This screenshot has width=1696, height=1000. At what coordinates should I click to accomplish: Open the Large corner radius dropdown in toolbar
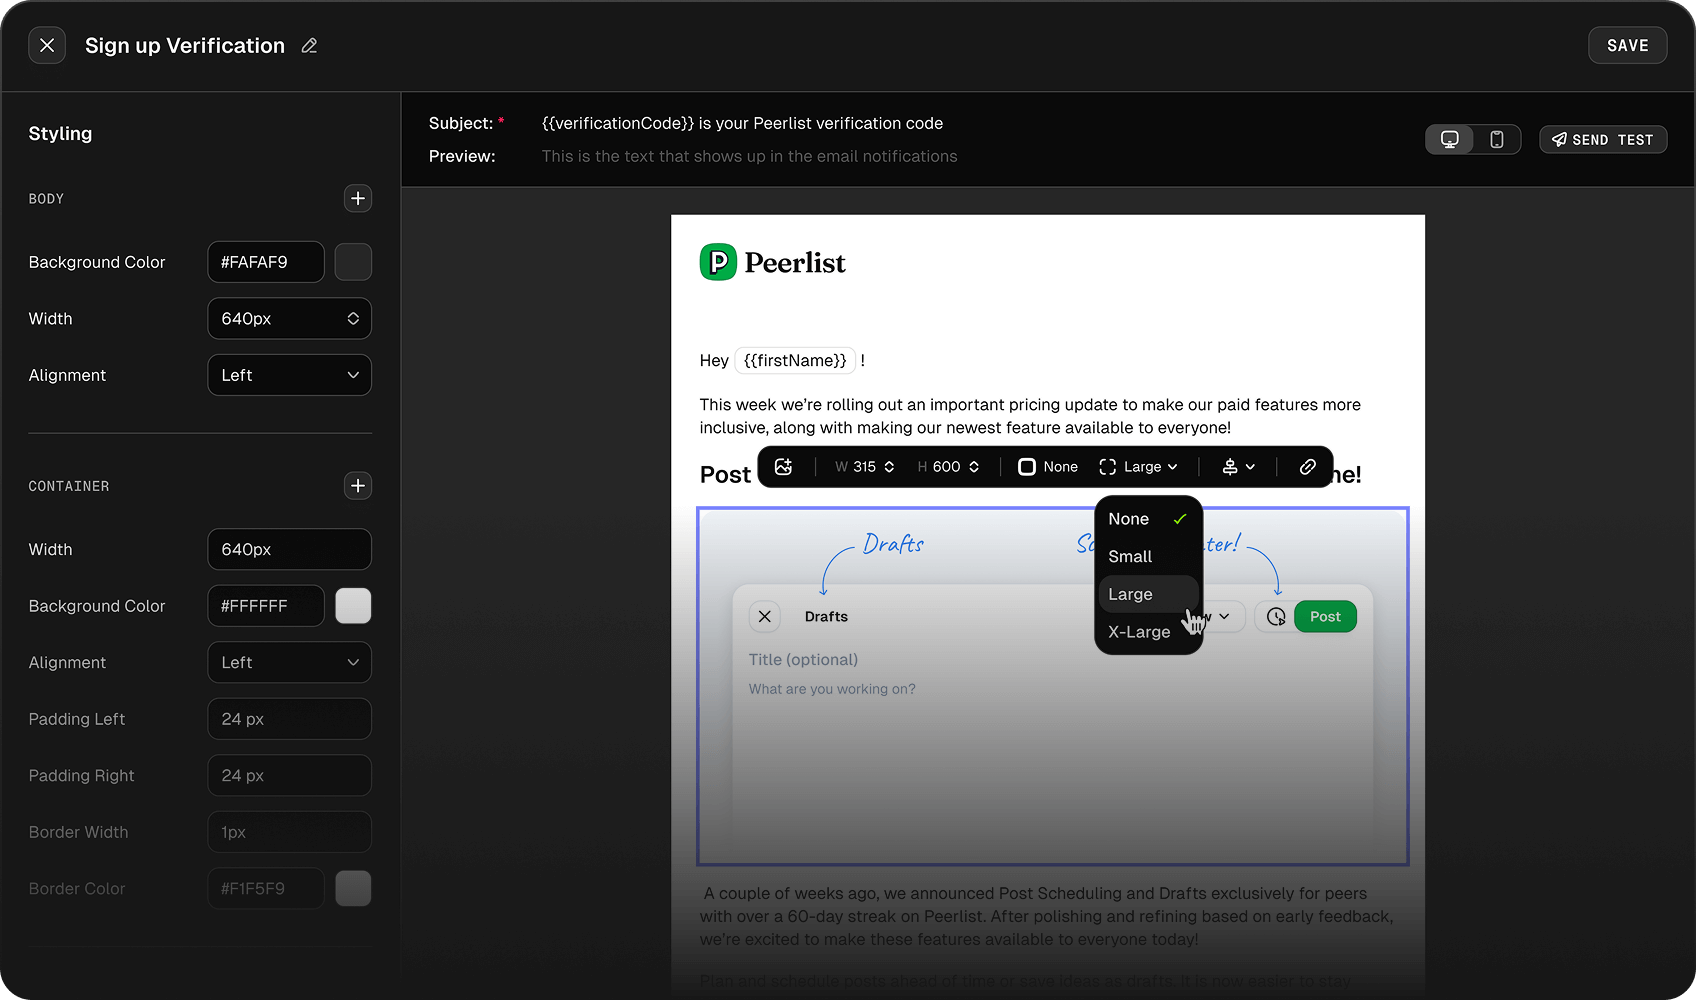(1140, 466)
